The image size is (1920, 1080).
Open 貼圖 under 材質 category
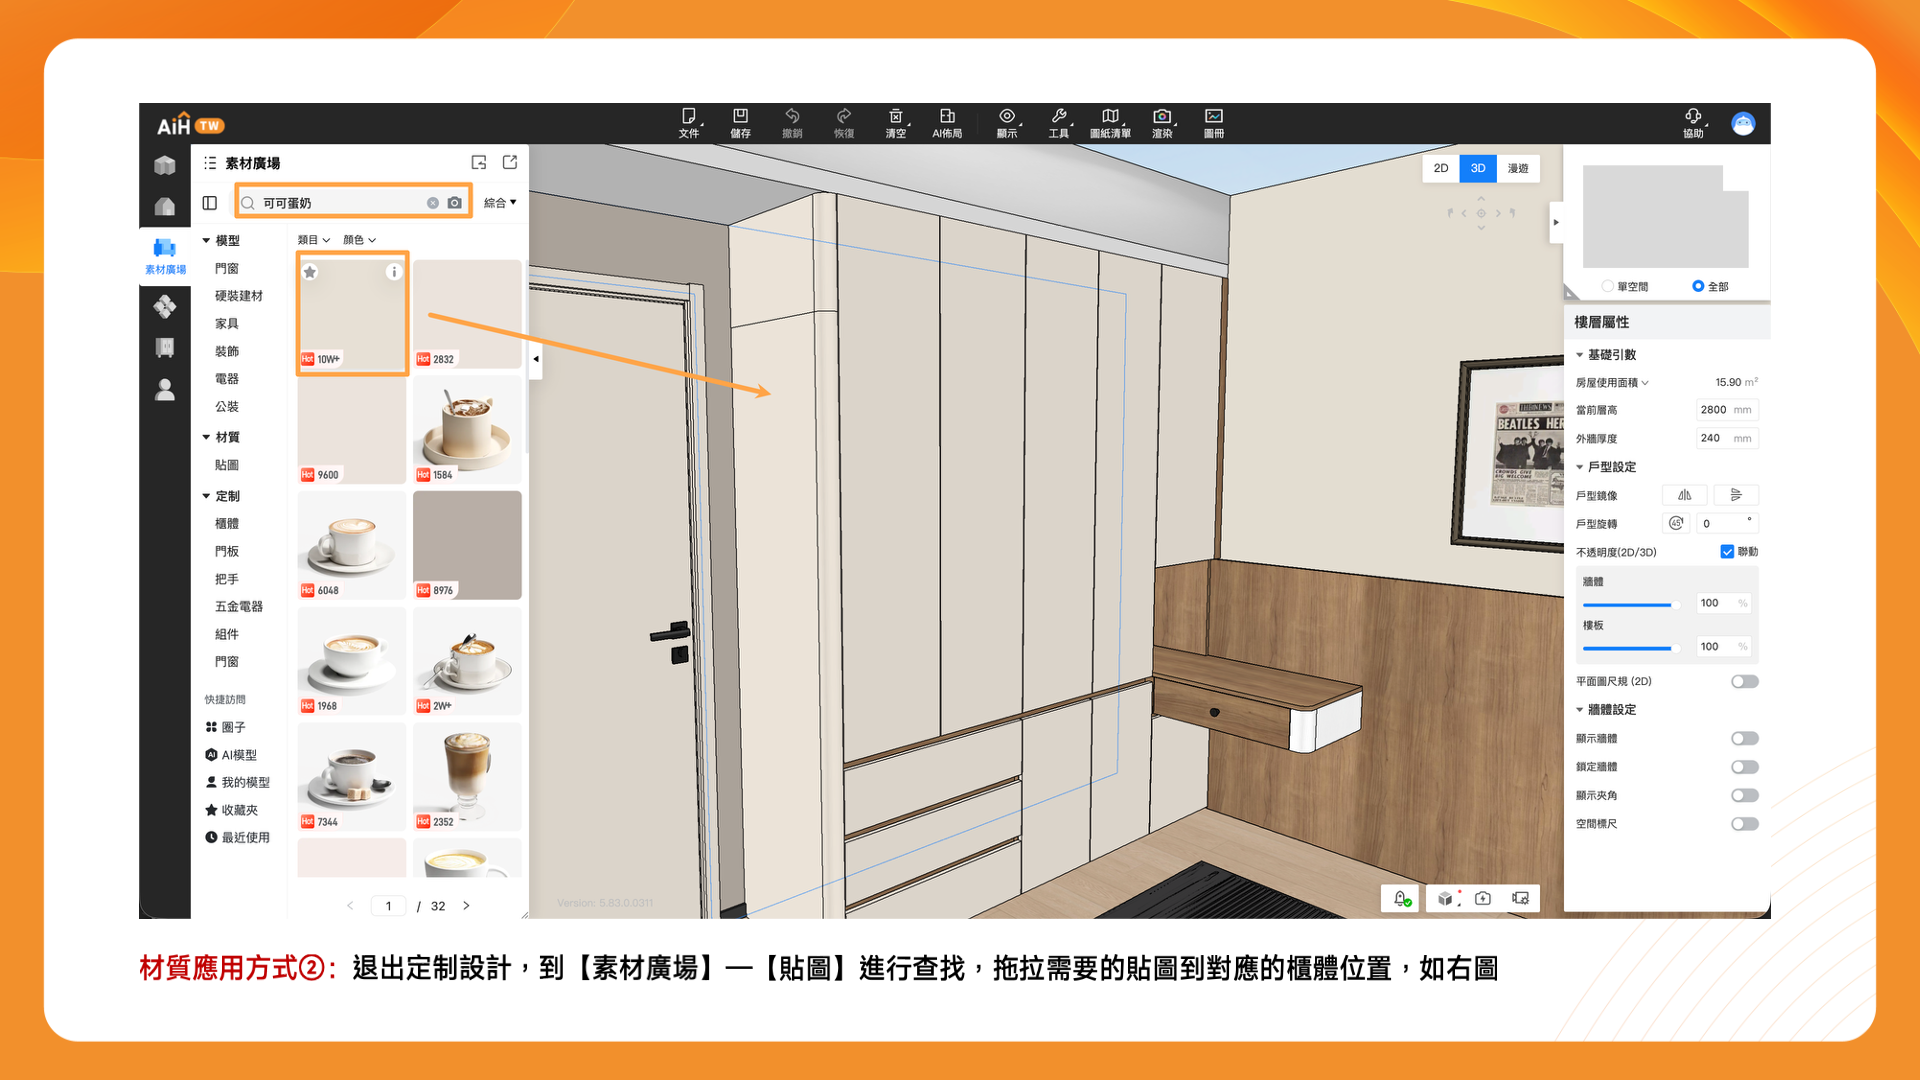click(227, 465)
